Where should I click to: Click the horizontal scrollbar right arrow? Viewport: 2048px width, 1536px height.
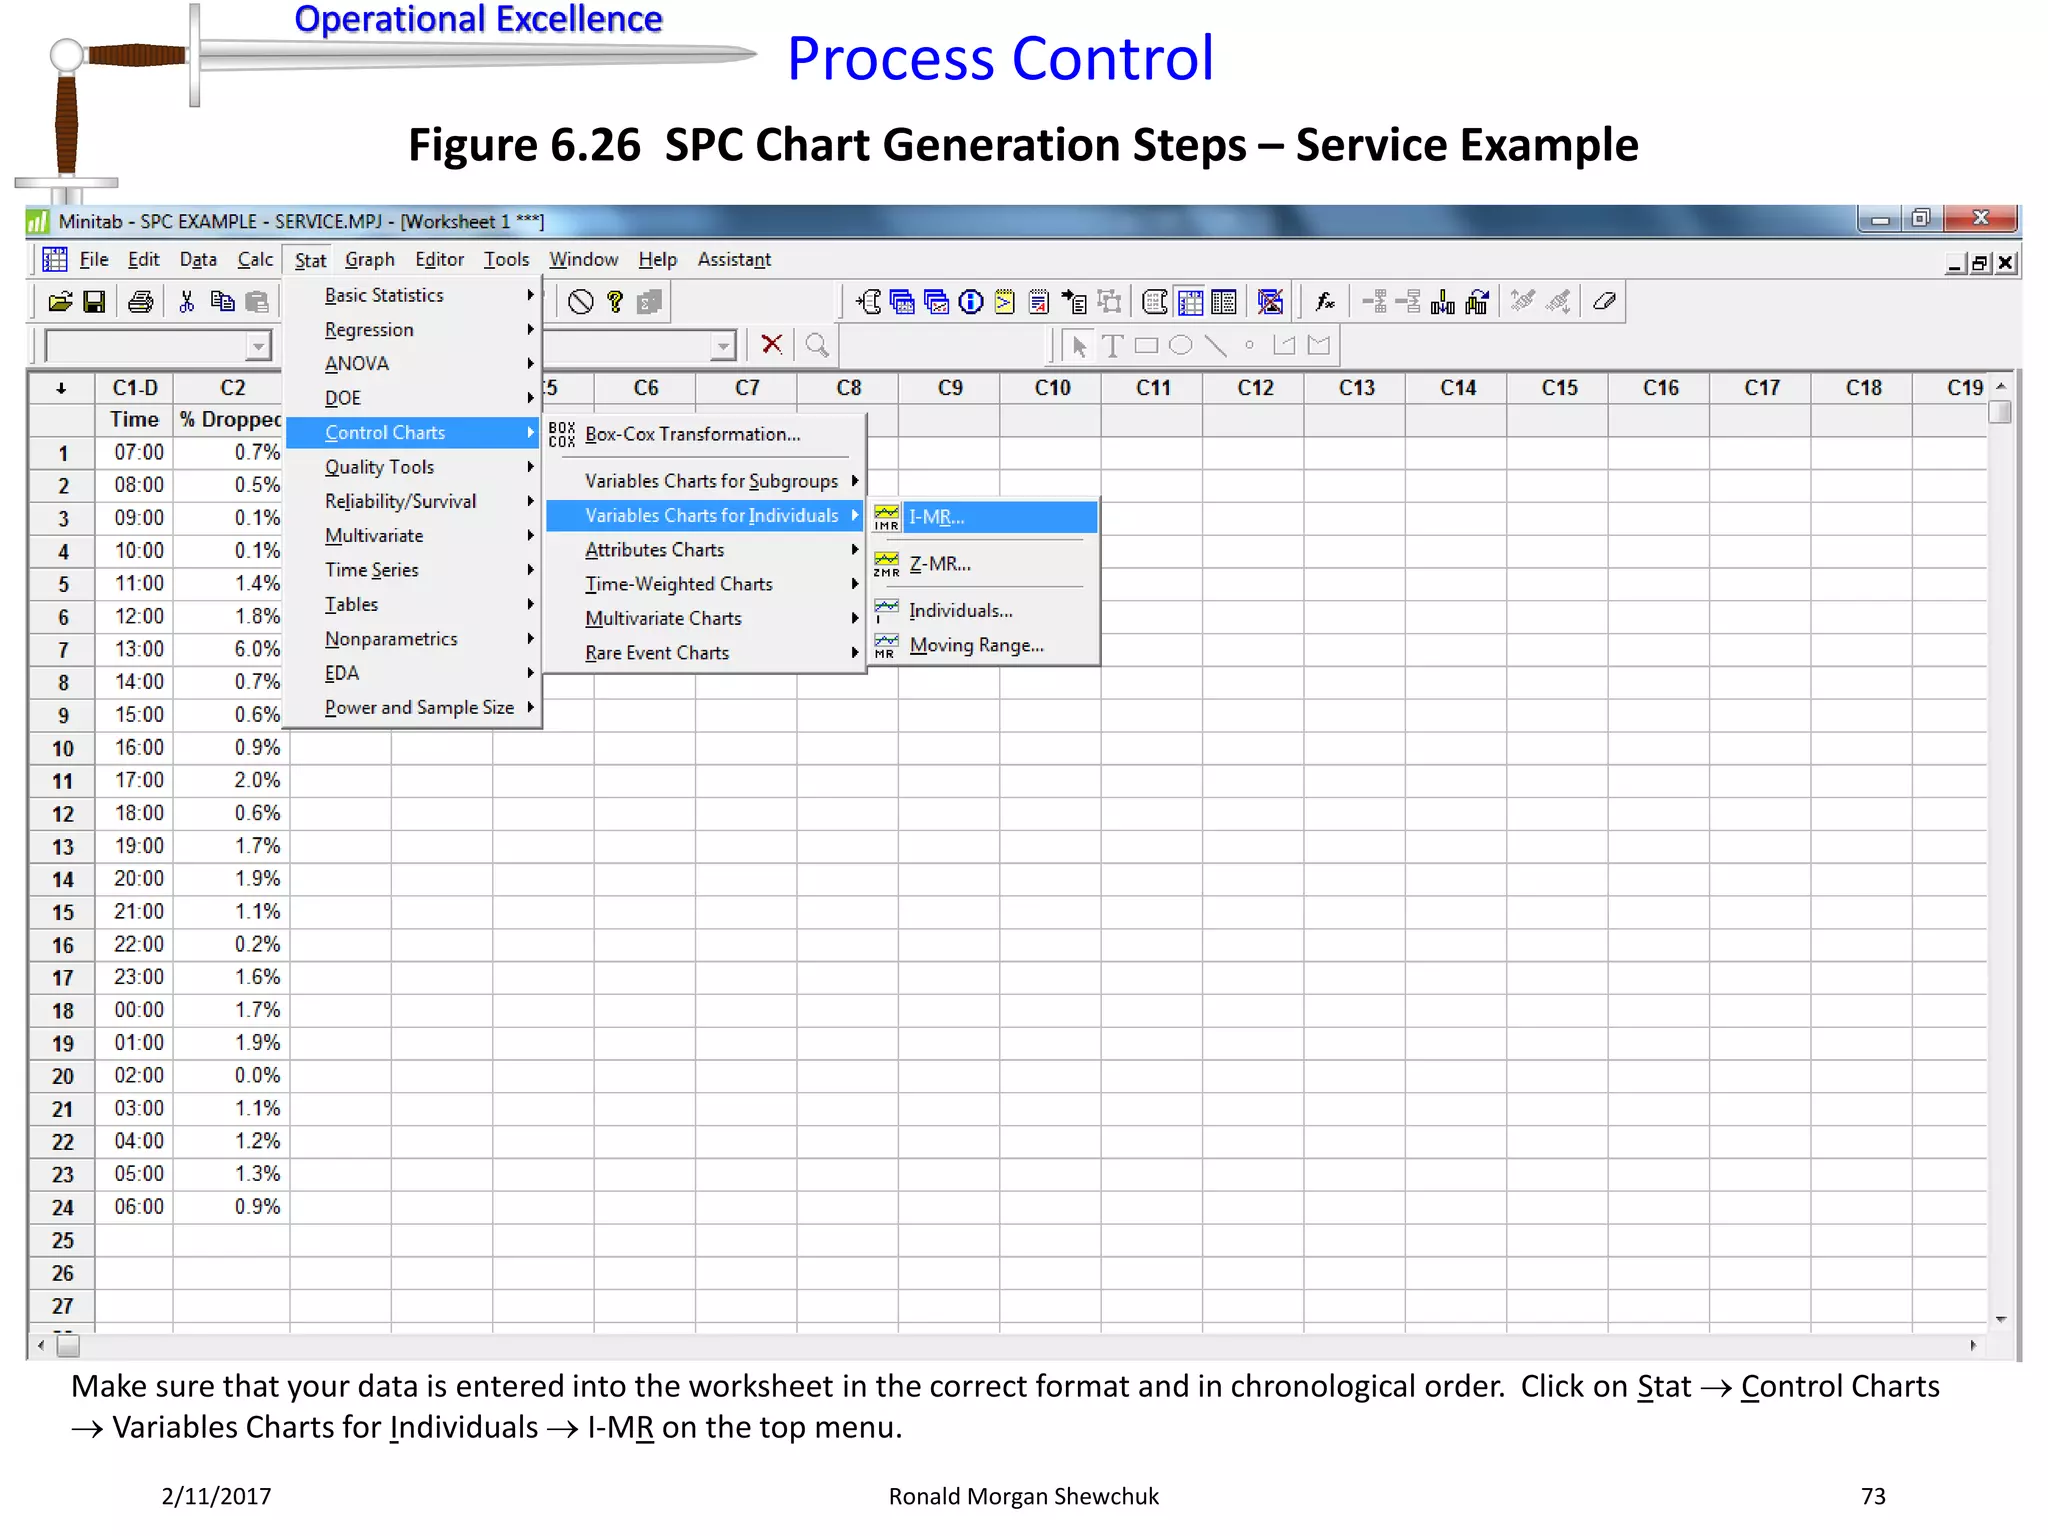coord(1973,1346)
